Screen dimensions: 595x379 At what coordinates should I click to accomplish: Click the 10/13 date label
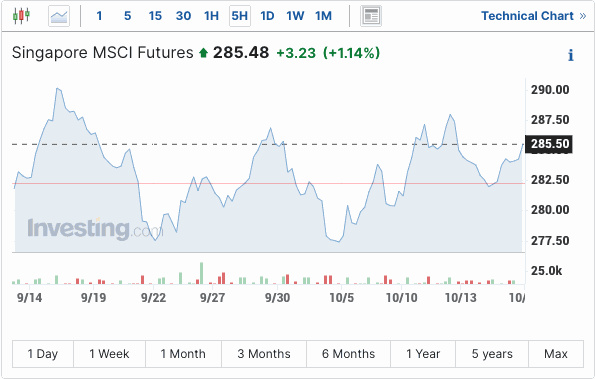tap(461, 298)
